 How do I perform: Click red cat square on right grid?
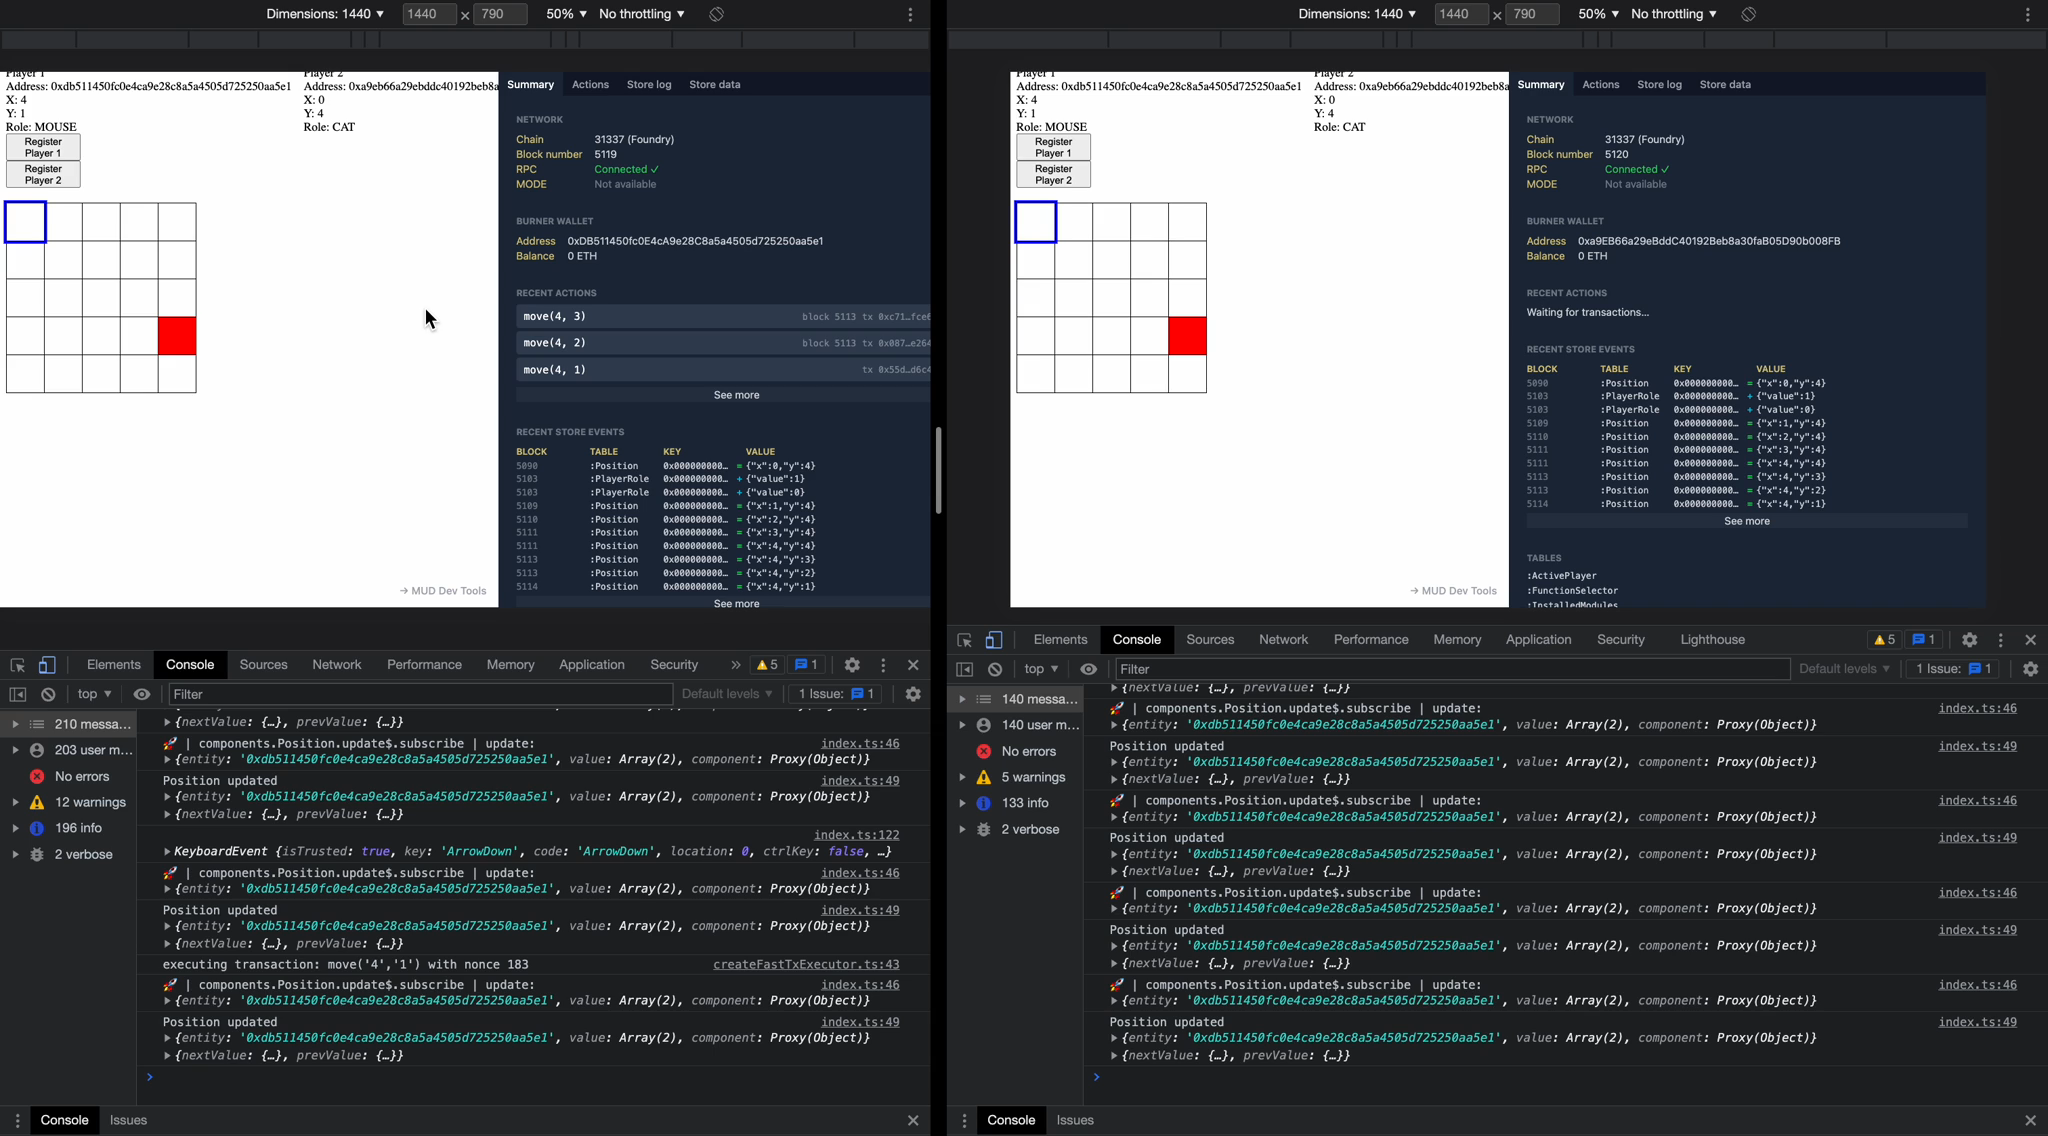point(1187,336)
